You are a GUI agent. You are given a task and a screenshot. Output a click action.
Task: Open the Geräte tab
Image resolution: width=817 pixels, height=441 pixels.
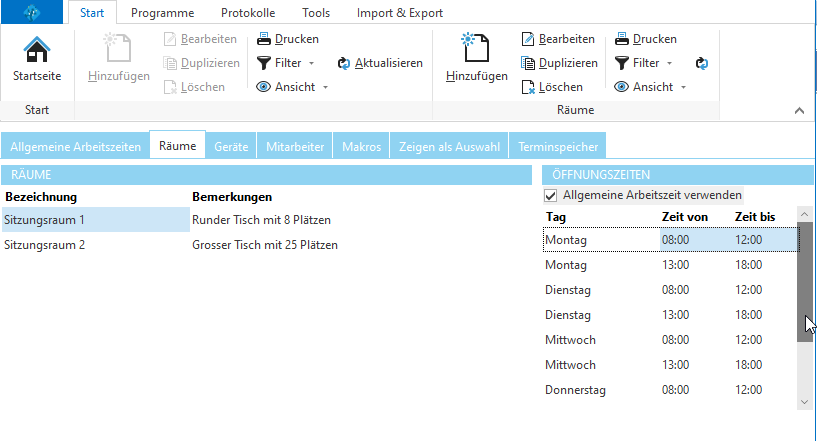click(x=231, y=146)
